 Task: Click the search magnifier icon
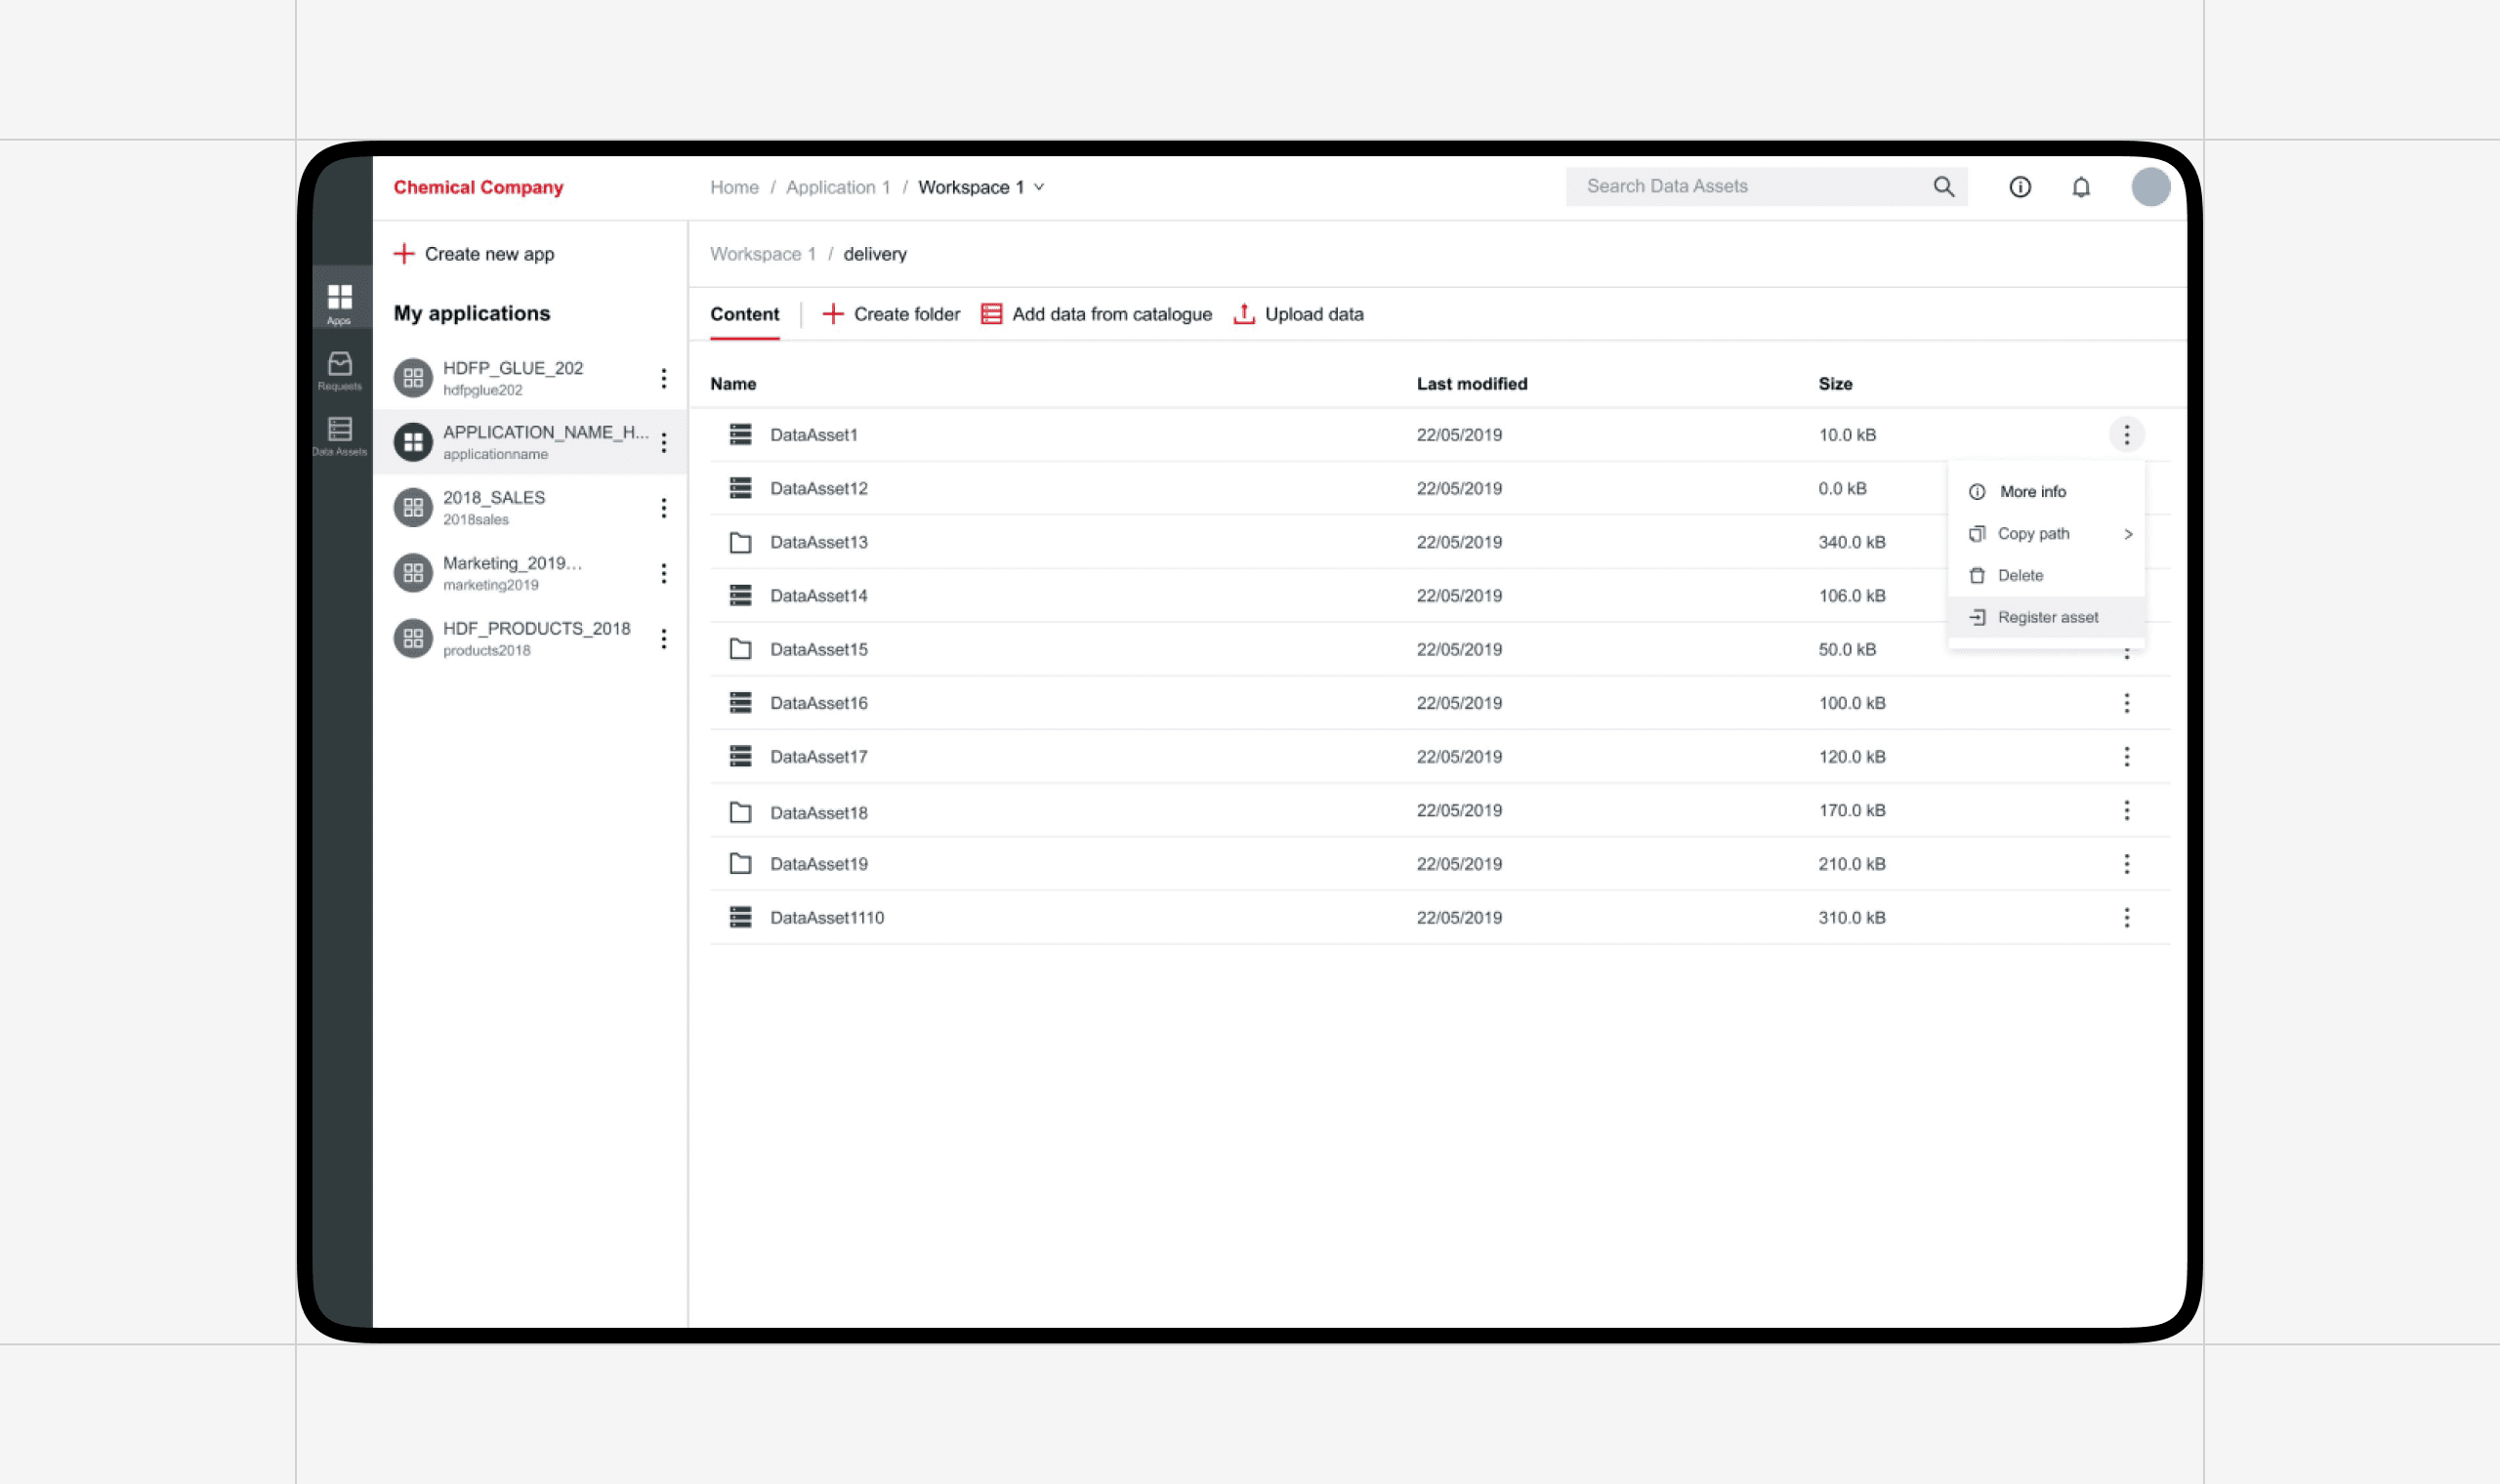(1942, 187)
